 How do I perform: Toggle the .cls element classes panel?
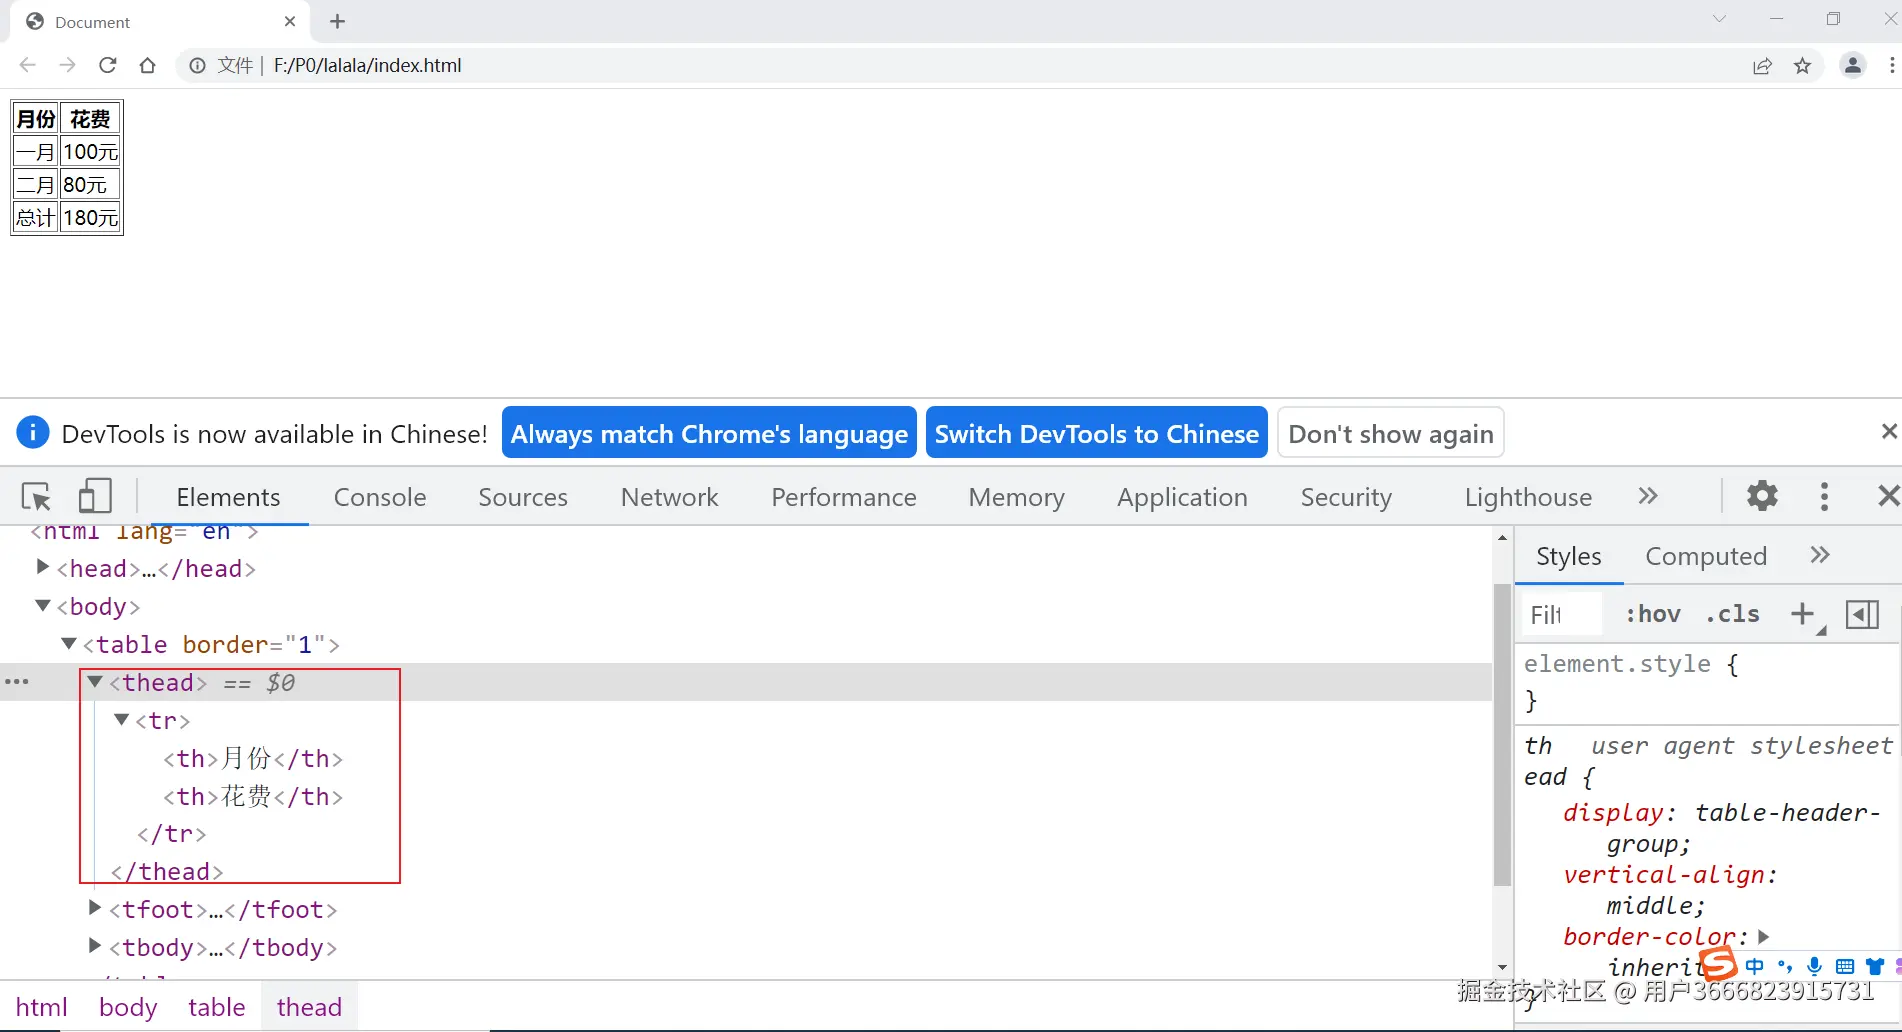[1732, 614]
